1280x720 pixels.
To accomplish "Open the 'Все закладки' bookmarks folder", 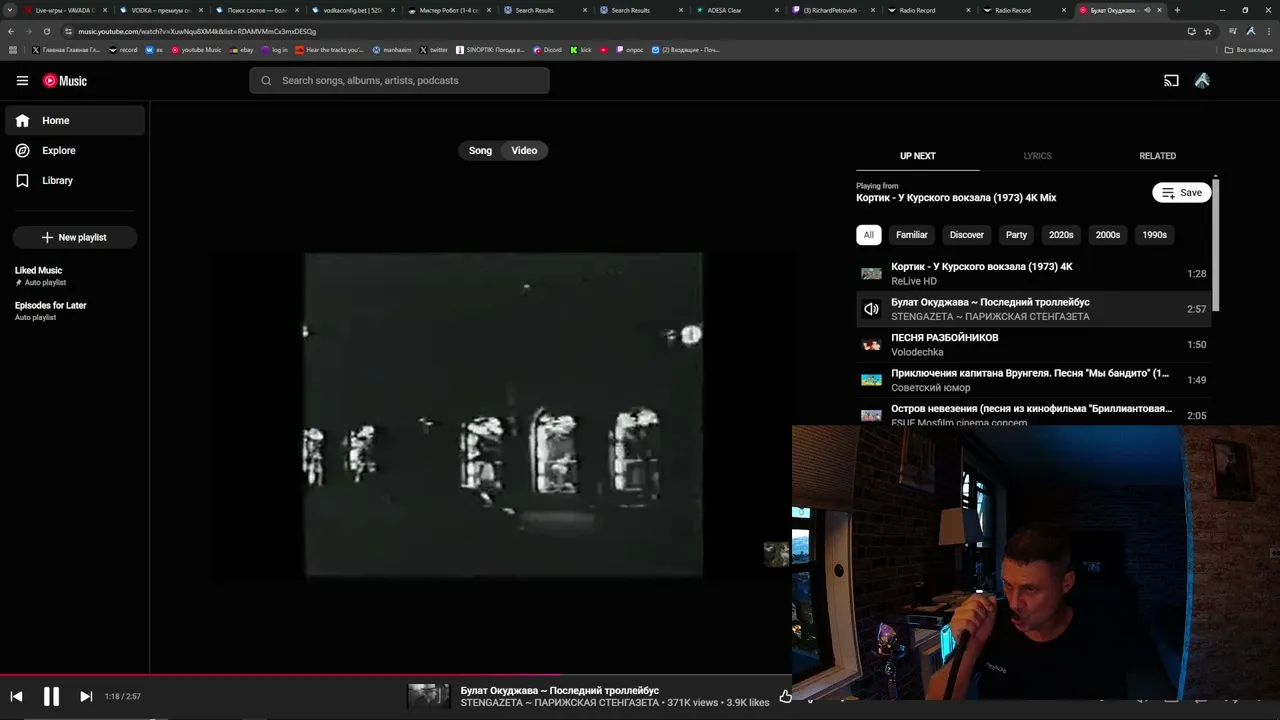I will [1249, 50].
